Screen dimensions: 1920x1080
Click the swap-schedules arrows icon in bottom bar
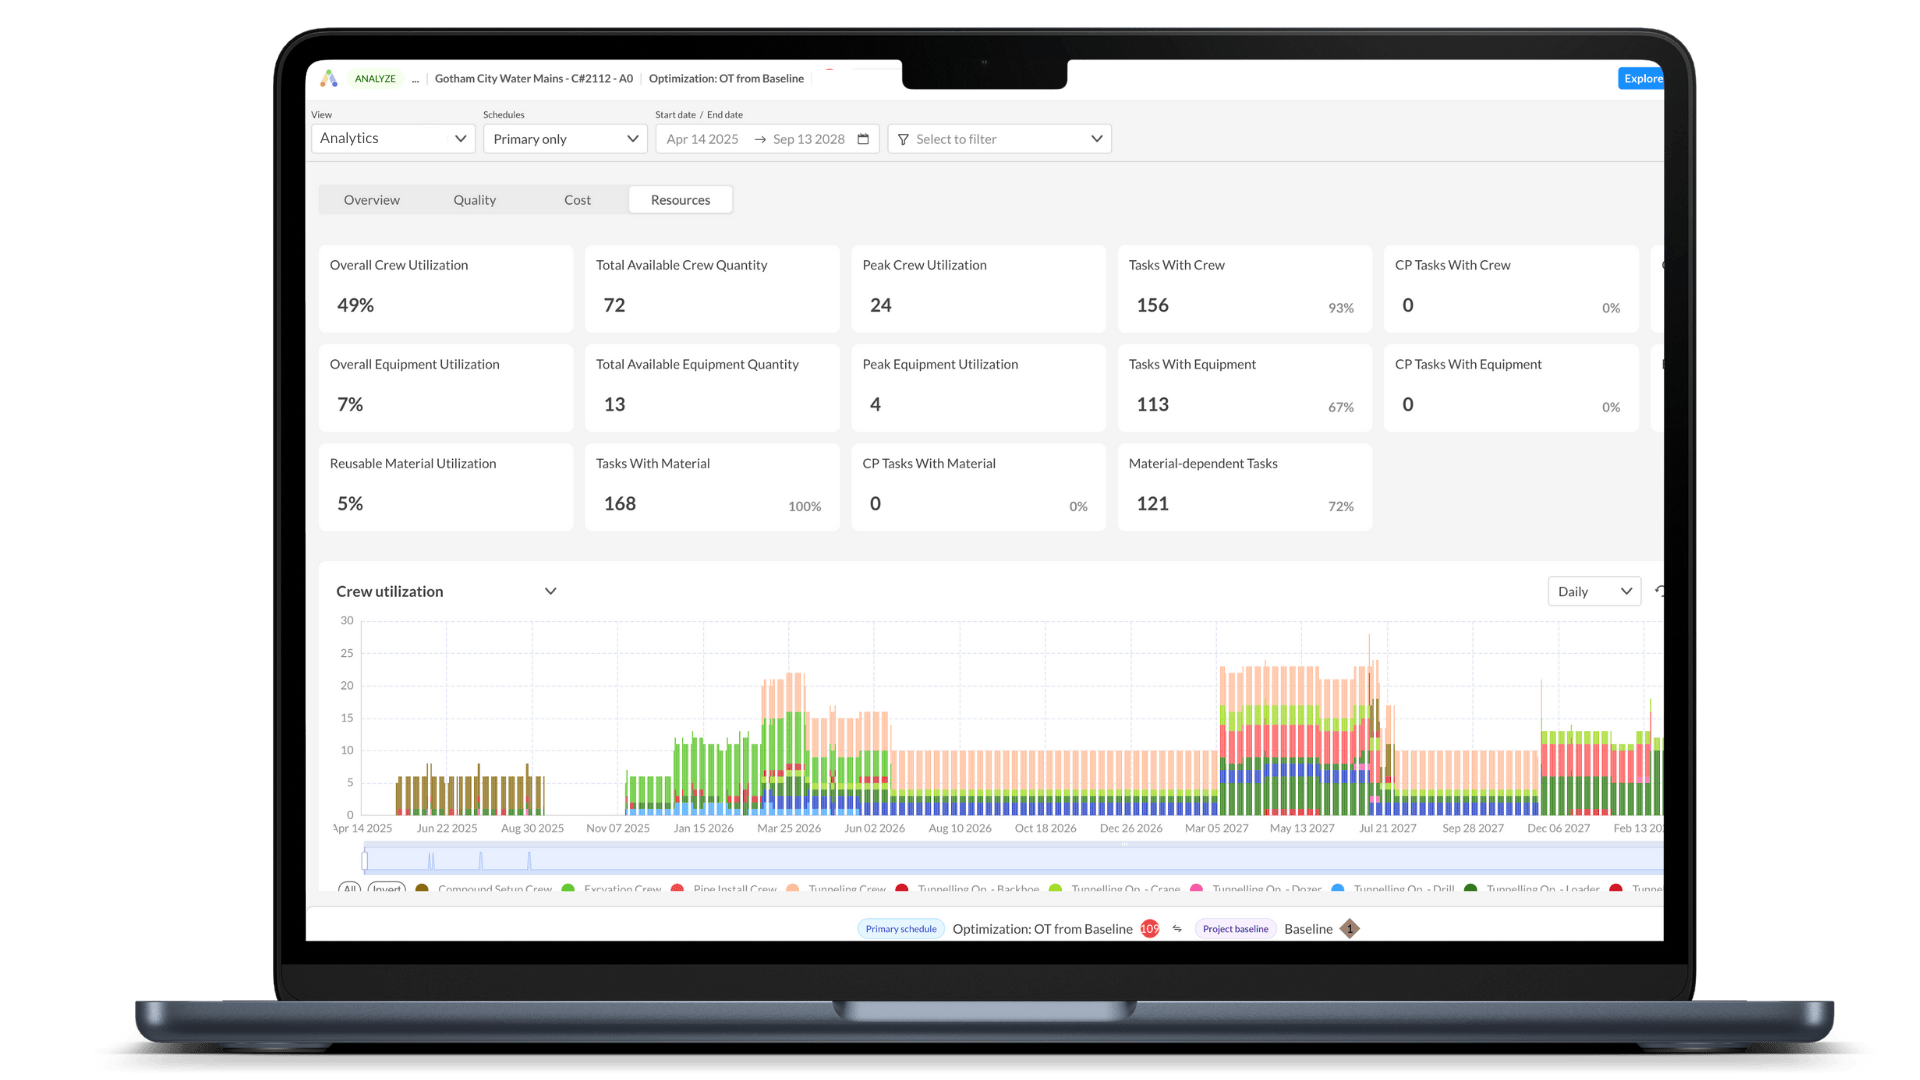click(1176, 929)
